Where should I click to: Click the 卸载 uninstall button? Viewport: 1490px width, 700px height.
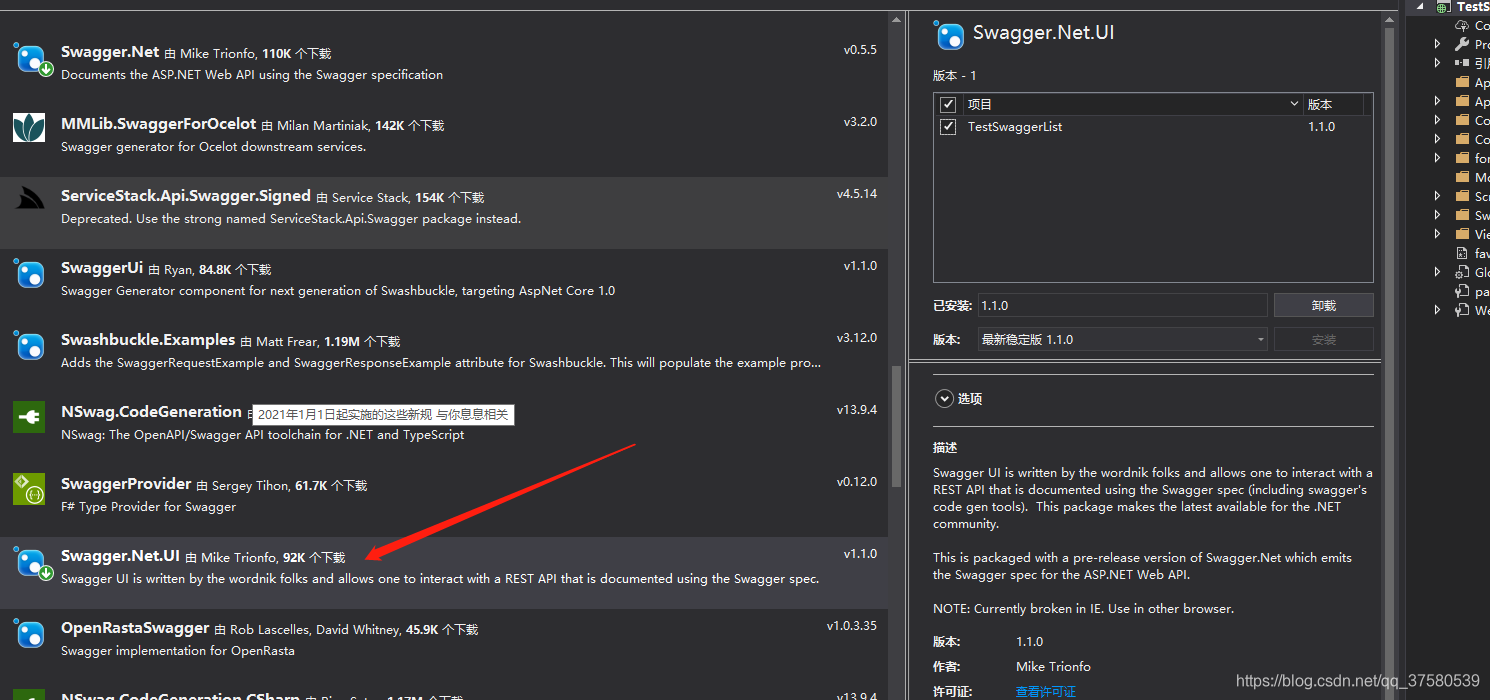1323,305
